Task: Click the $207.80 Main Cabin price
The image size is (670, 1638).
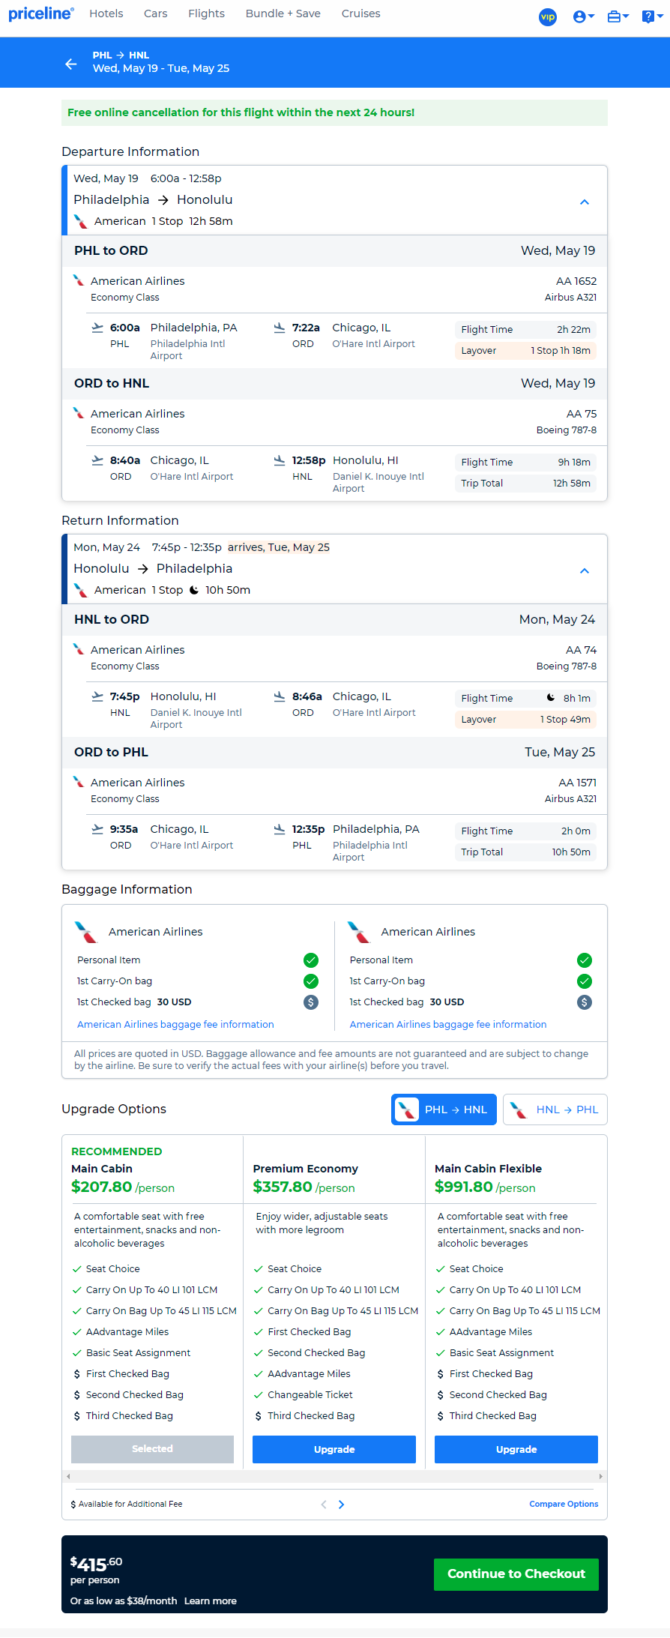Action: (102, 1187)
